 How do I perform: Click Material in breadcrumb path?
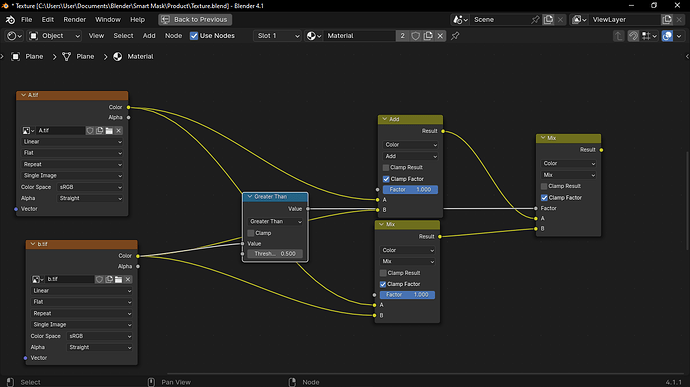click(134, 56)
